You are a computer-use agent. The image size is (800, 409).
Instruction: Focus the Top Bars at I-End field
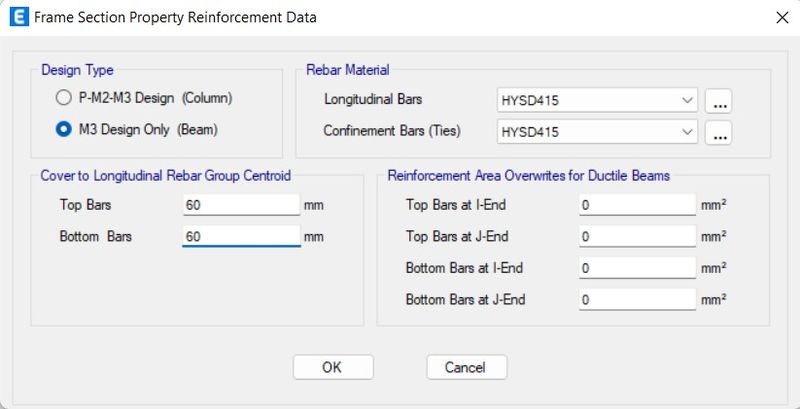coord(637,205)
